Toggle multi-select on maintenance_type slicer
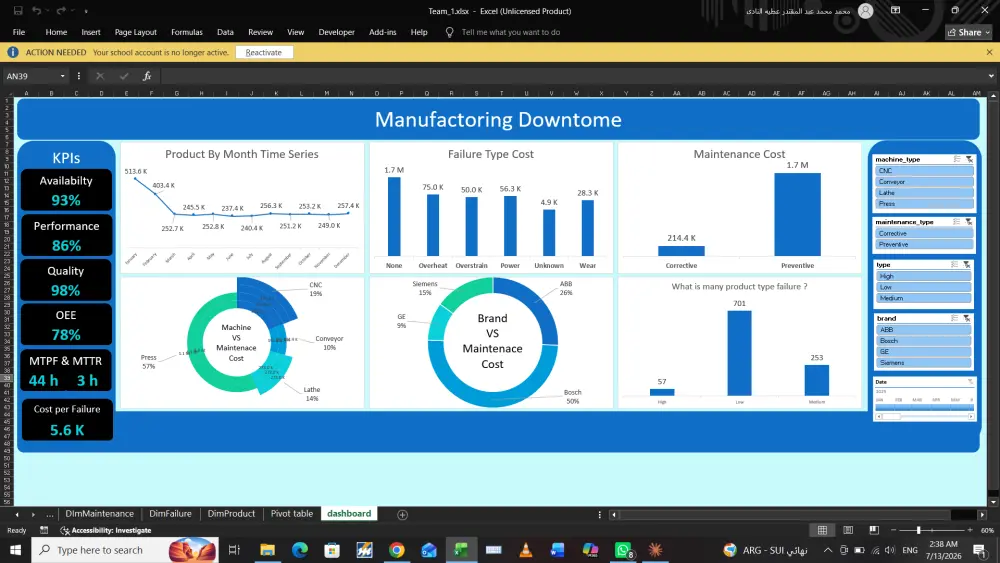Image resolution: width=1000 pixels, height=563 pixels. [957, 222]
